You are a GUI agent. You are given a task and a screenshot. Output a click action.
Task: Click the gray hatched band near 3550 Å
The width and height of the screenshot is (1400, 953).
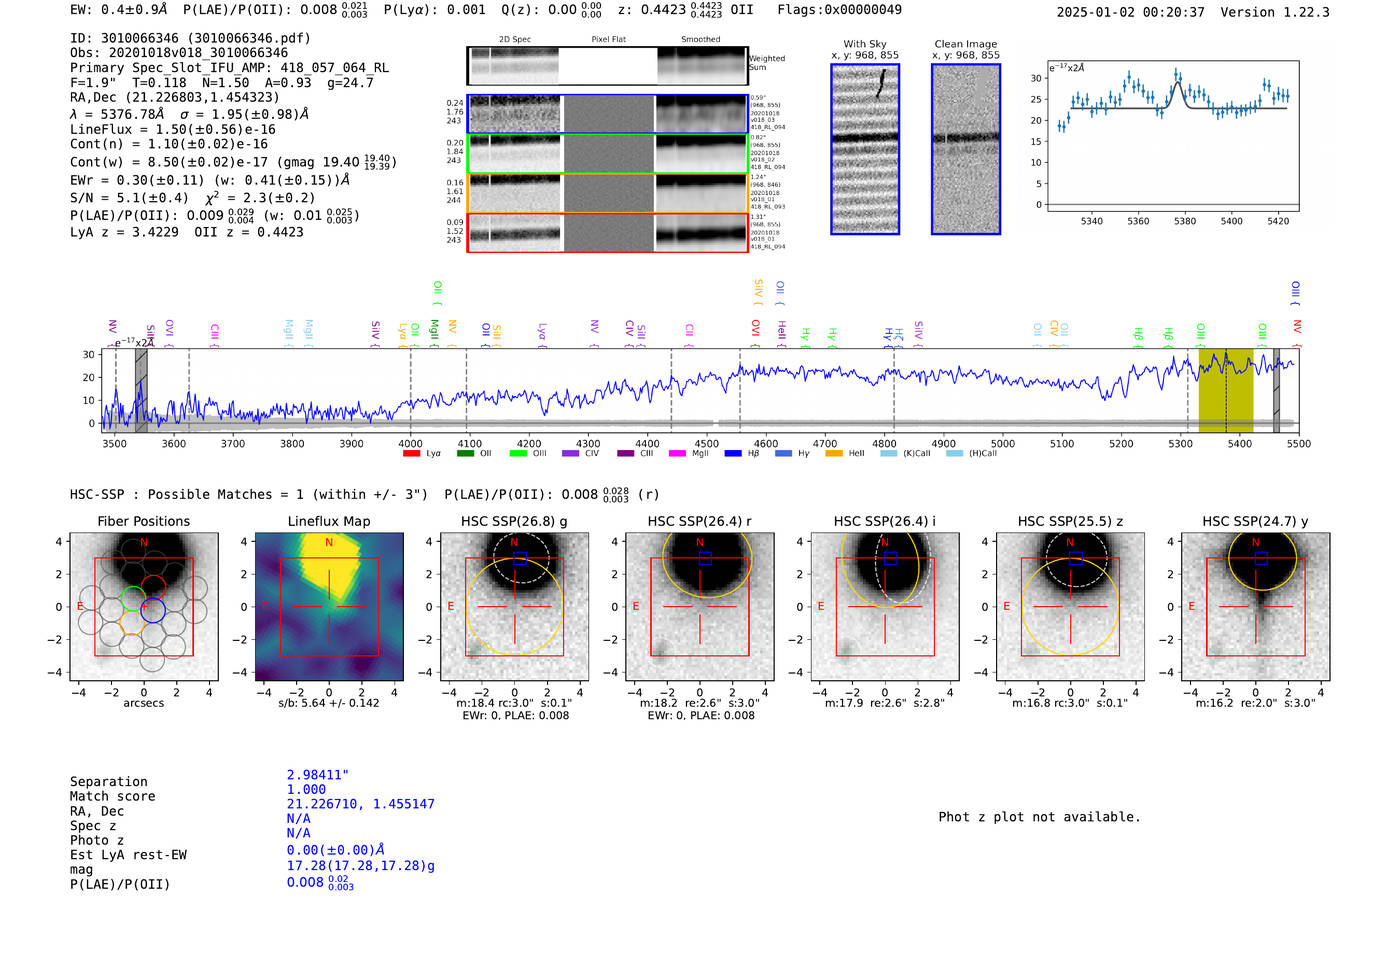[x=141, y=390]
